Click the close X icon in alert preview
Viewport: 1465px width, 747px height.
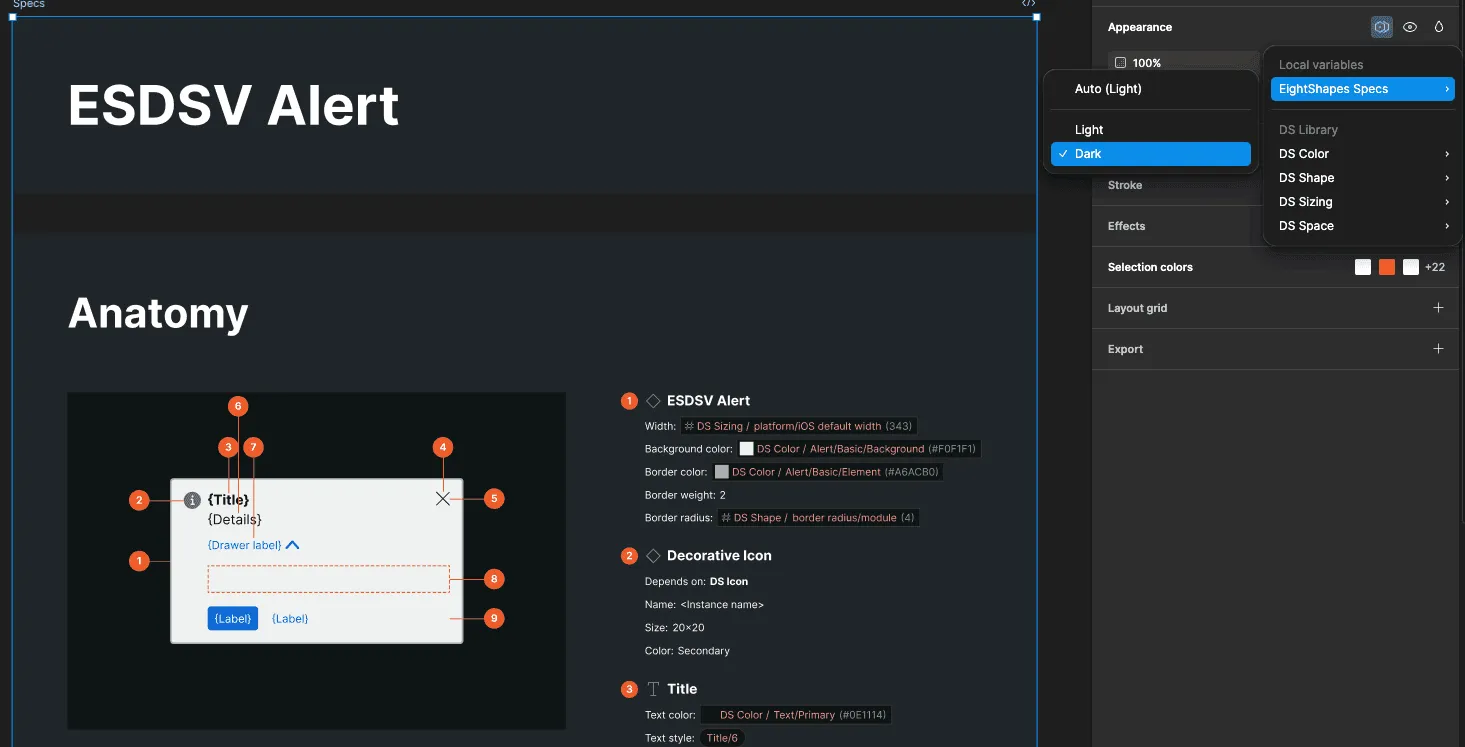(x=443, y=499)
